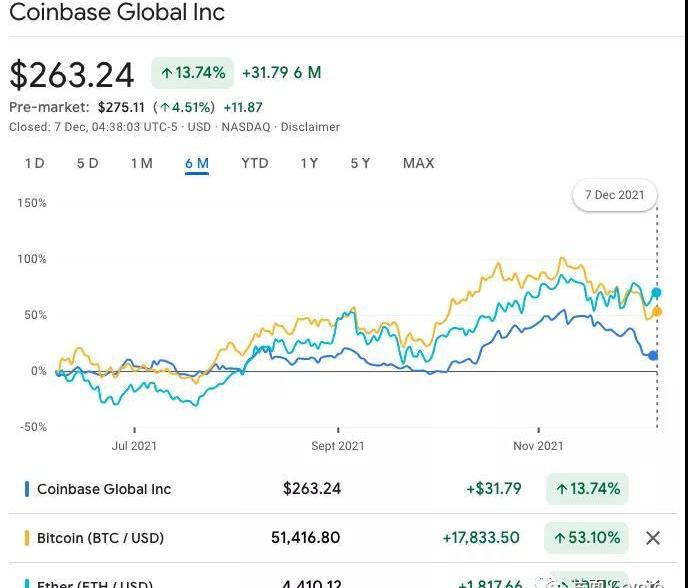Click the blue Coinbase endpoint dot on chart
688x588 pixels.
654,355
